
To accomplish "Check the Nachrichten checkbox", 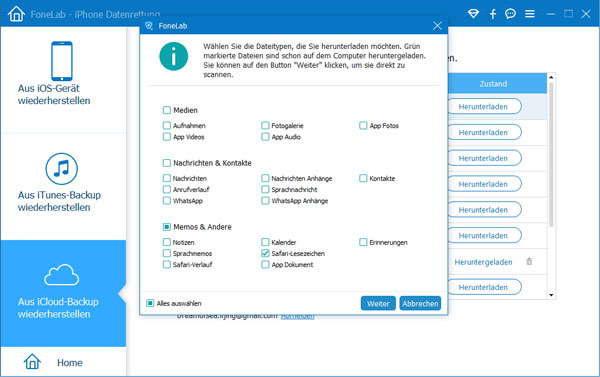I will (167, 178).
